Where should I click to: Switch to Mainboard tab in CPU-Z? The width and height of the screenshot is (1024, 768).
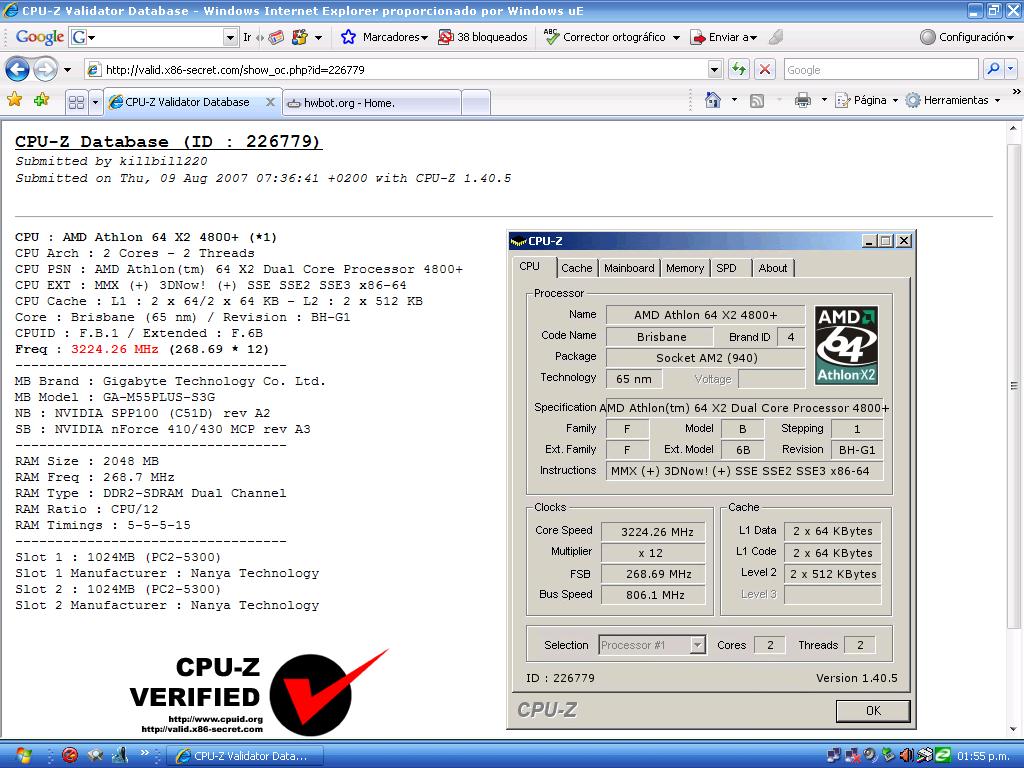[629, 268]
